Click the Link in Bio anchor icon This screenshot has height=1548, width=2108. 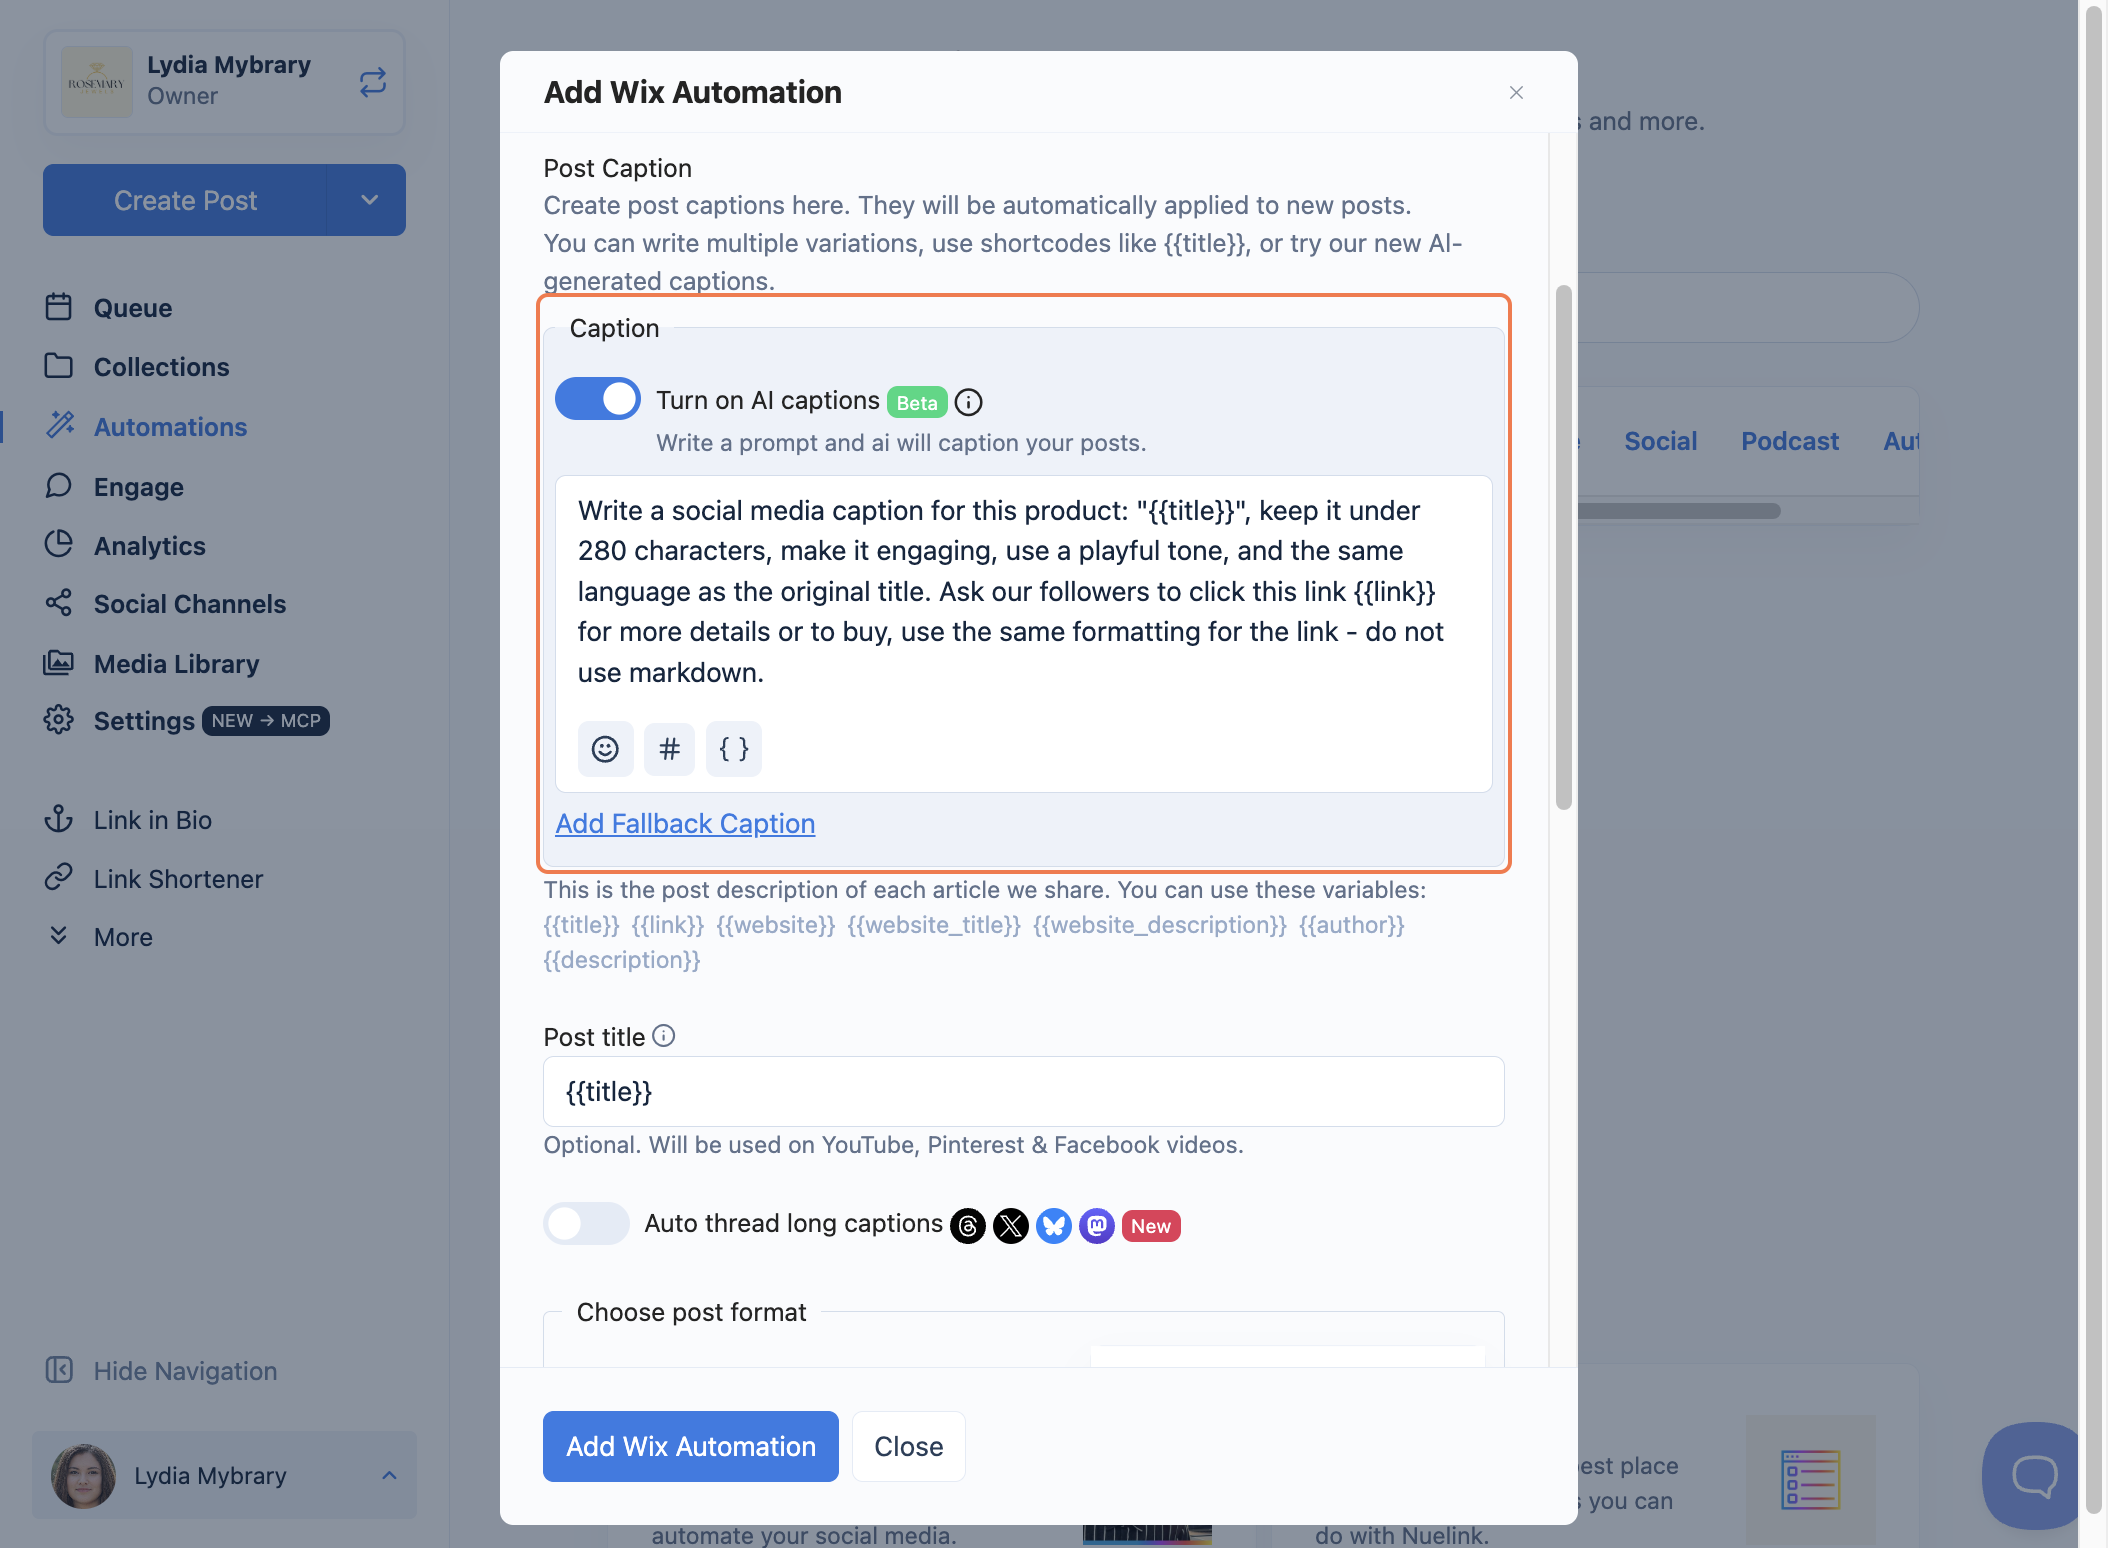point(59,819)
